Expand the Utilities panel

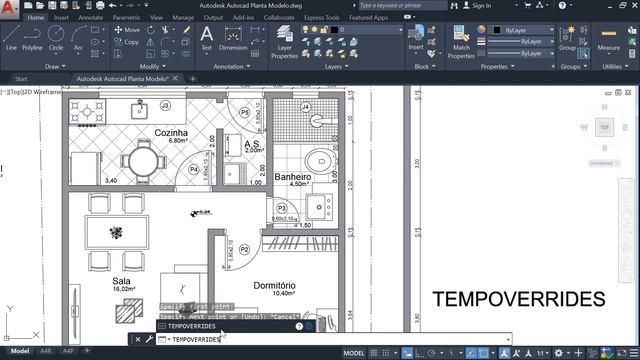[x=615, y=67]
